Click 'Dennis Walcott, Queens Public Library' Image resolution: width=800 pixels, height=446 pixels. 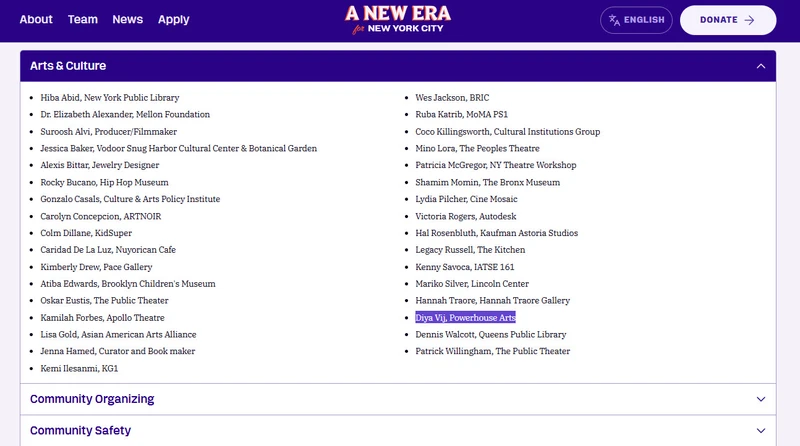point(491,335)
